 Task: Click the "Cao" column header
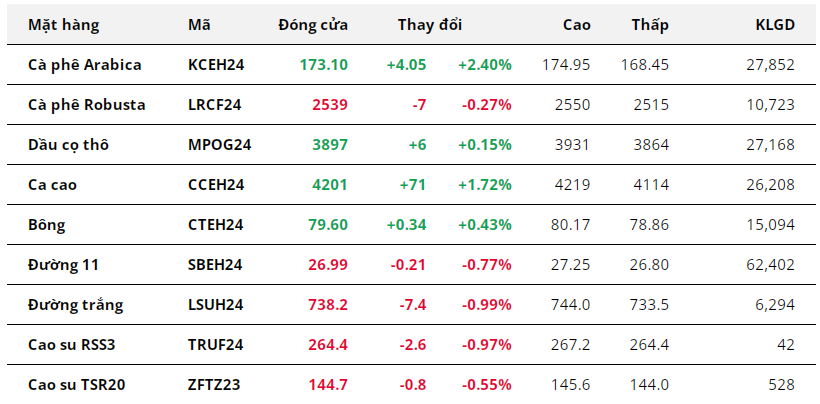tap(575, 25)
